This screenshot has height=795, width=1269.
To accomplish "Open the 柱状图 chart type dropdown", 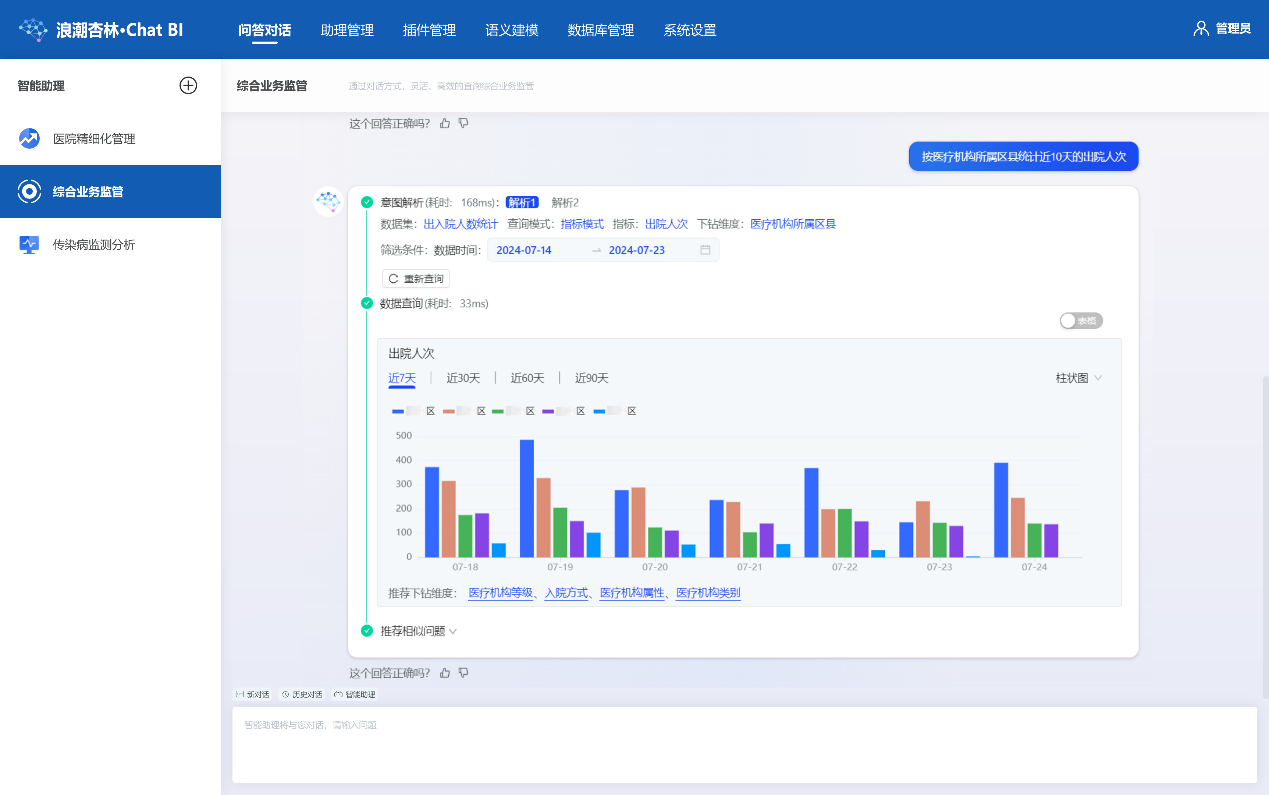I will pyautogui.click(x=1079, y=378).
